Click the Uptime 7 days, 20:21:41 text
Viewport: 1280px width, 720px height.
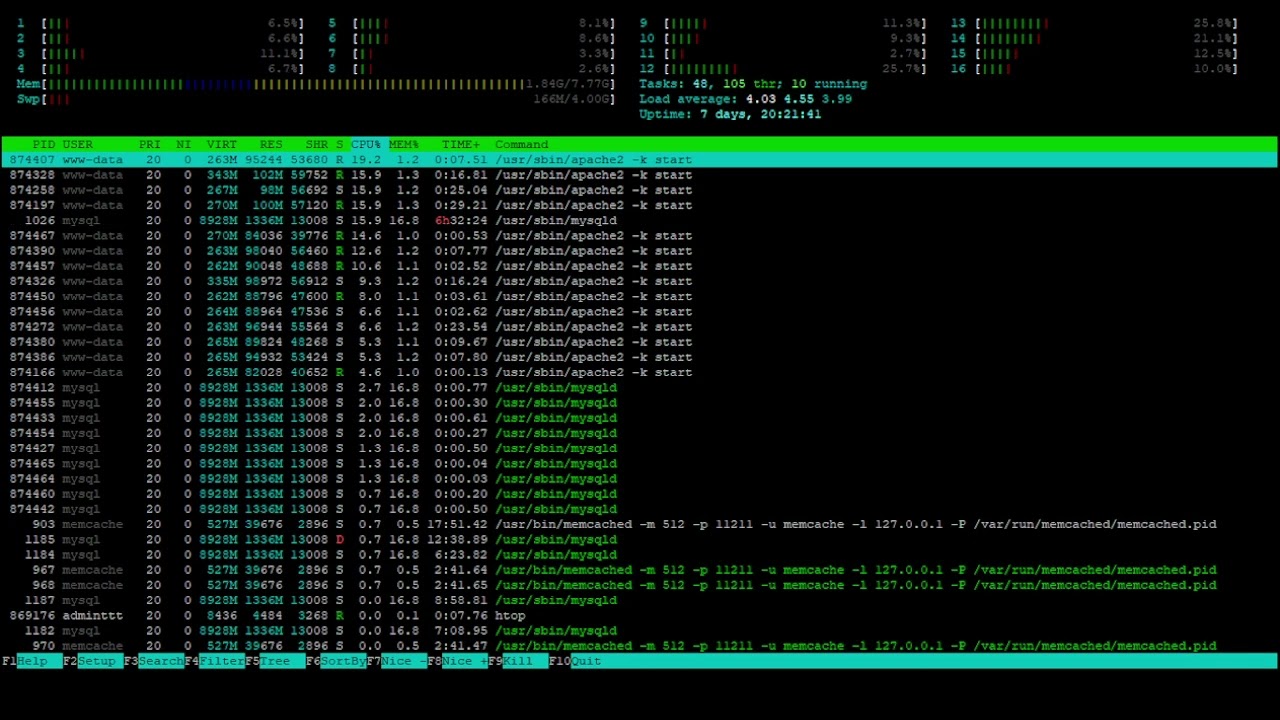730,114
